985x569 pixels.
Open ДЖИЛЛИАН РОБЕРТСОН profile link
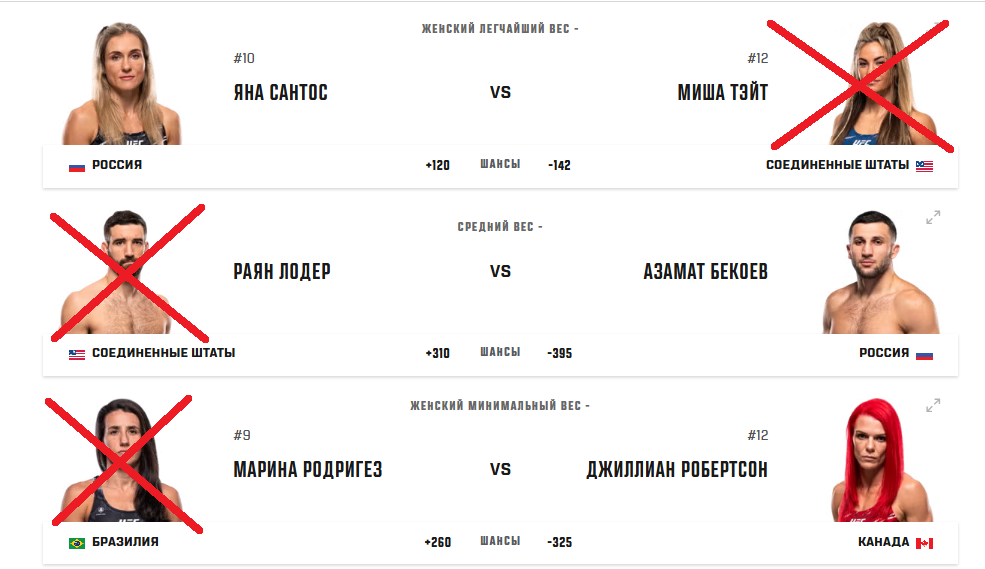(x=677, y=469)
